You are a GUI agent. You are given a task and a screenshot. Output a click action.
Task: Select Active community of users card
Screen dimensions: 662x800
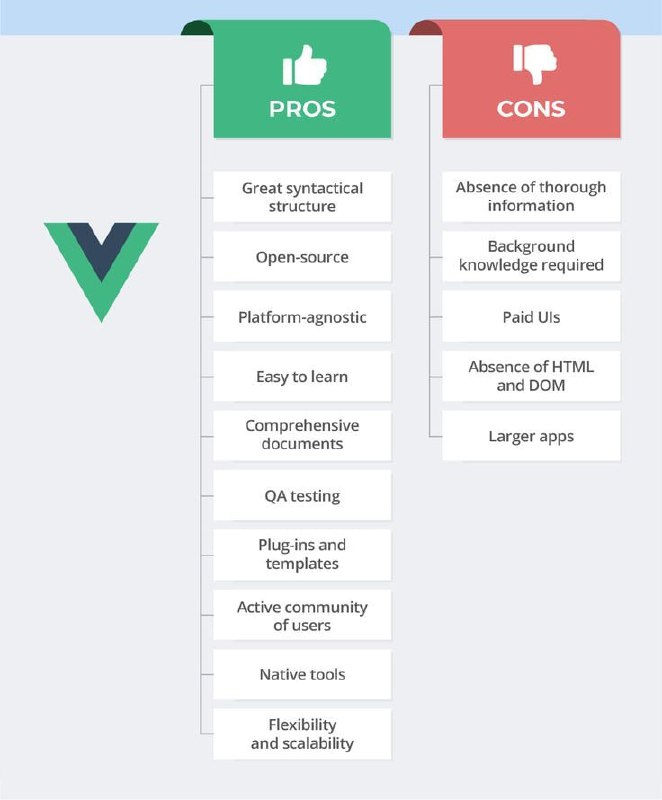tap(302, 615)
